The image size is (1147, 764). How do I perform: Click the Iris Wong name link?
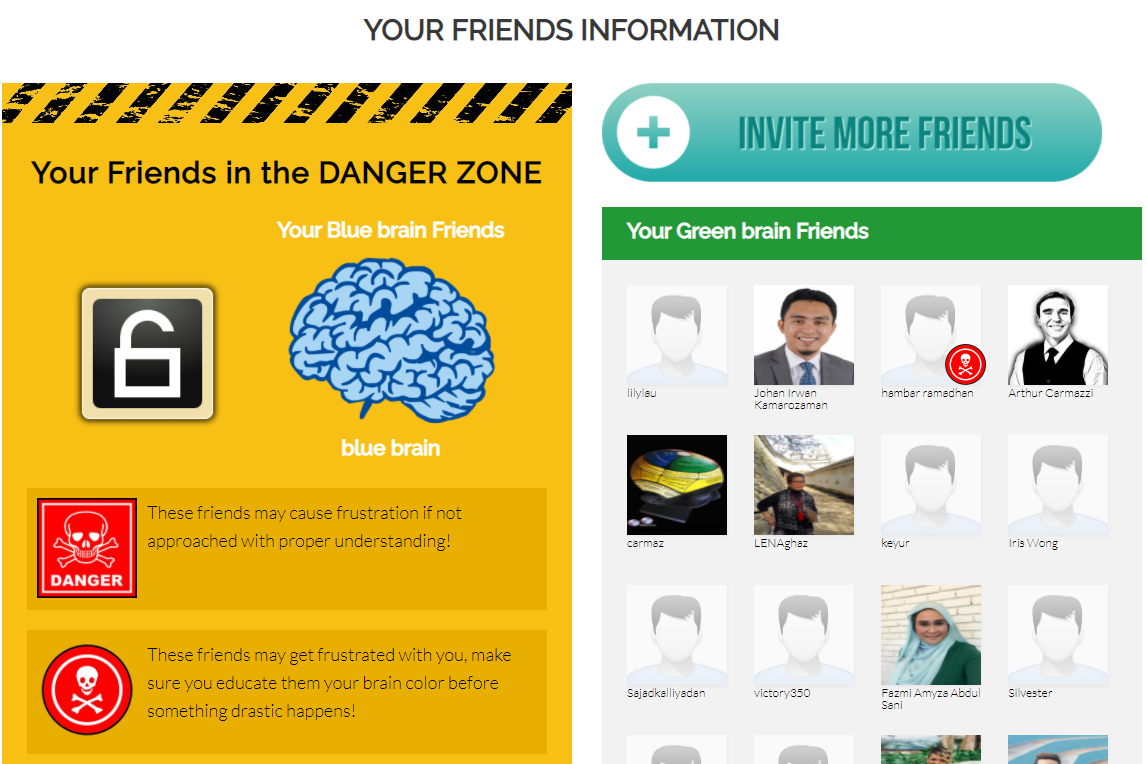click(x=1033, y=544)
